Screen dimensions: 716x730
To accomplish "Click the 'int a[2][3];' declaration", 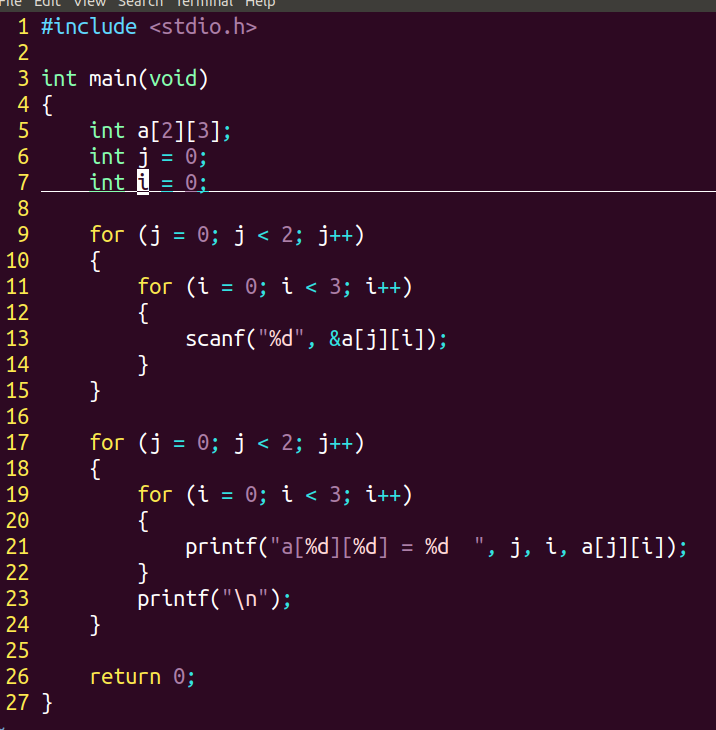I will coord(160,130).
